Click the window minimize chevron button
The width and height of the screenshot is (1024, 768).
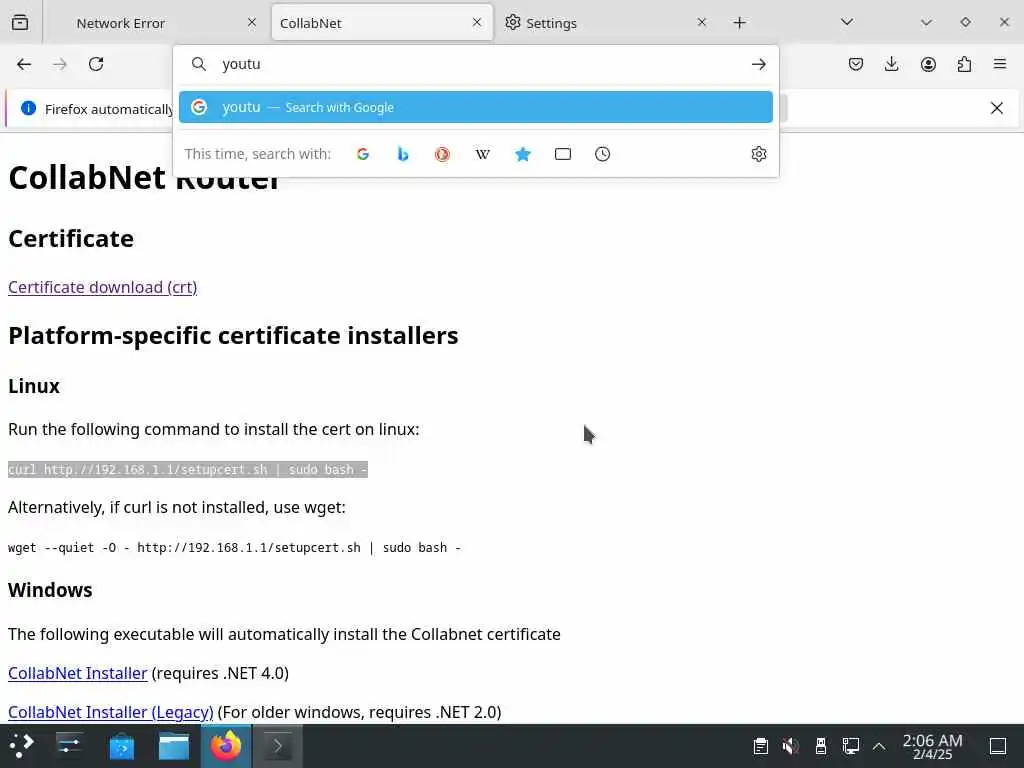pos(926,22)
